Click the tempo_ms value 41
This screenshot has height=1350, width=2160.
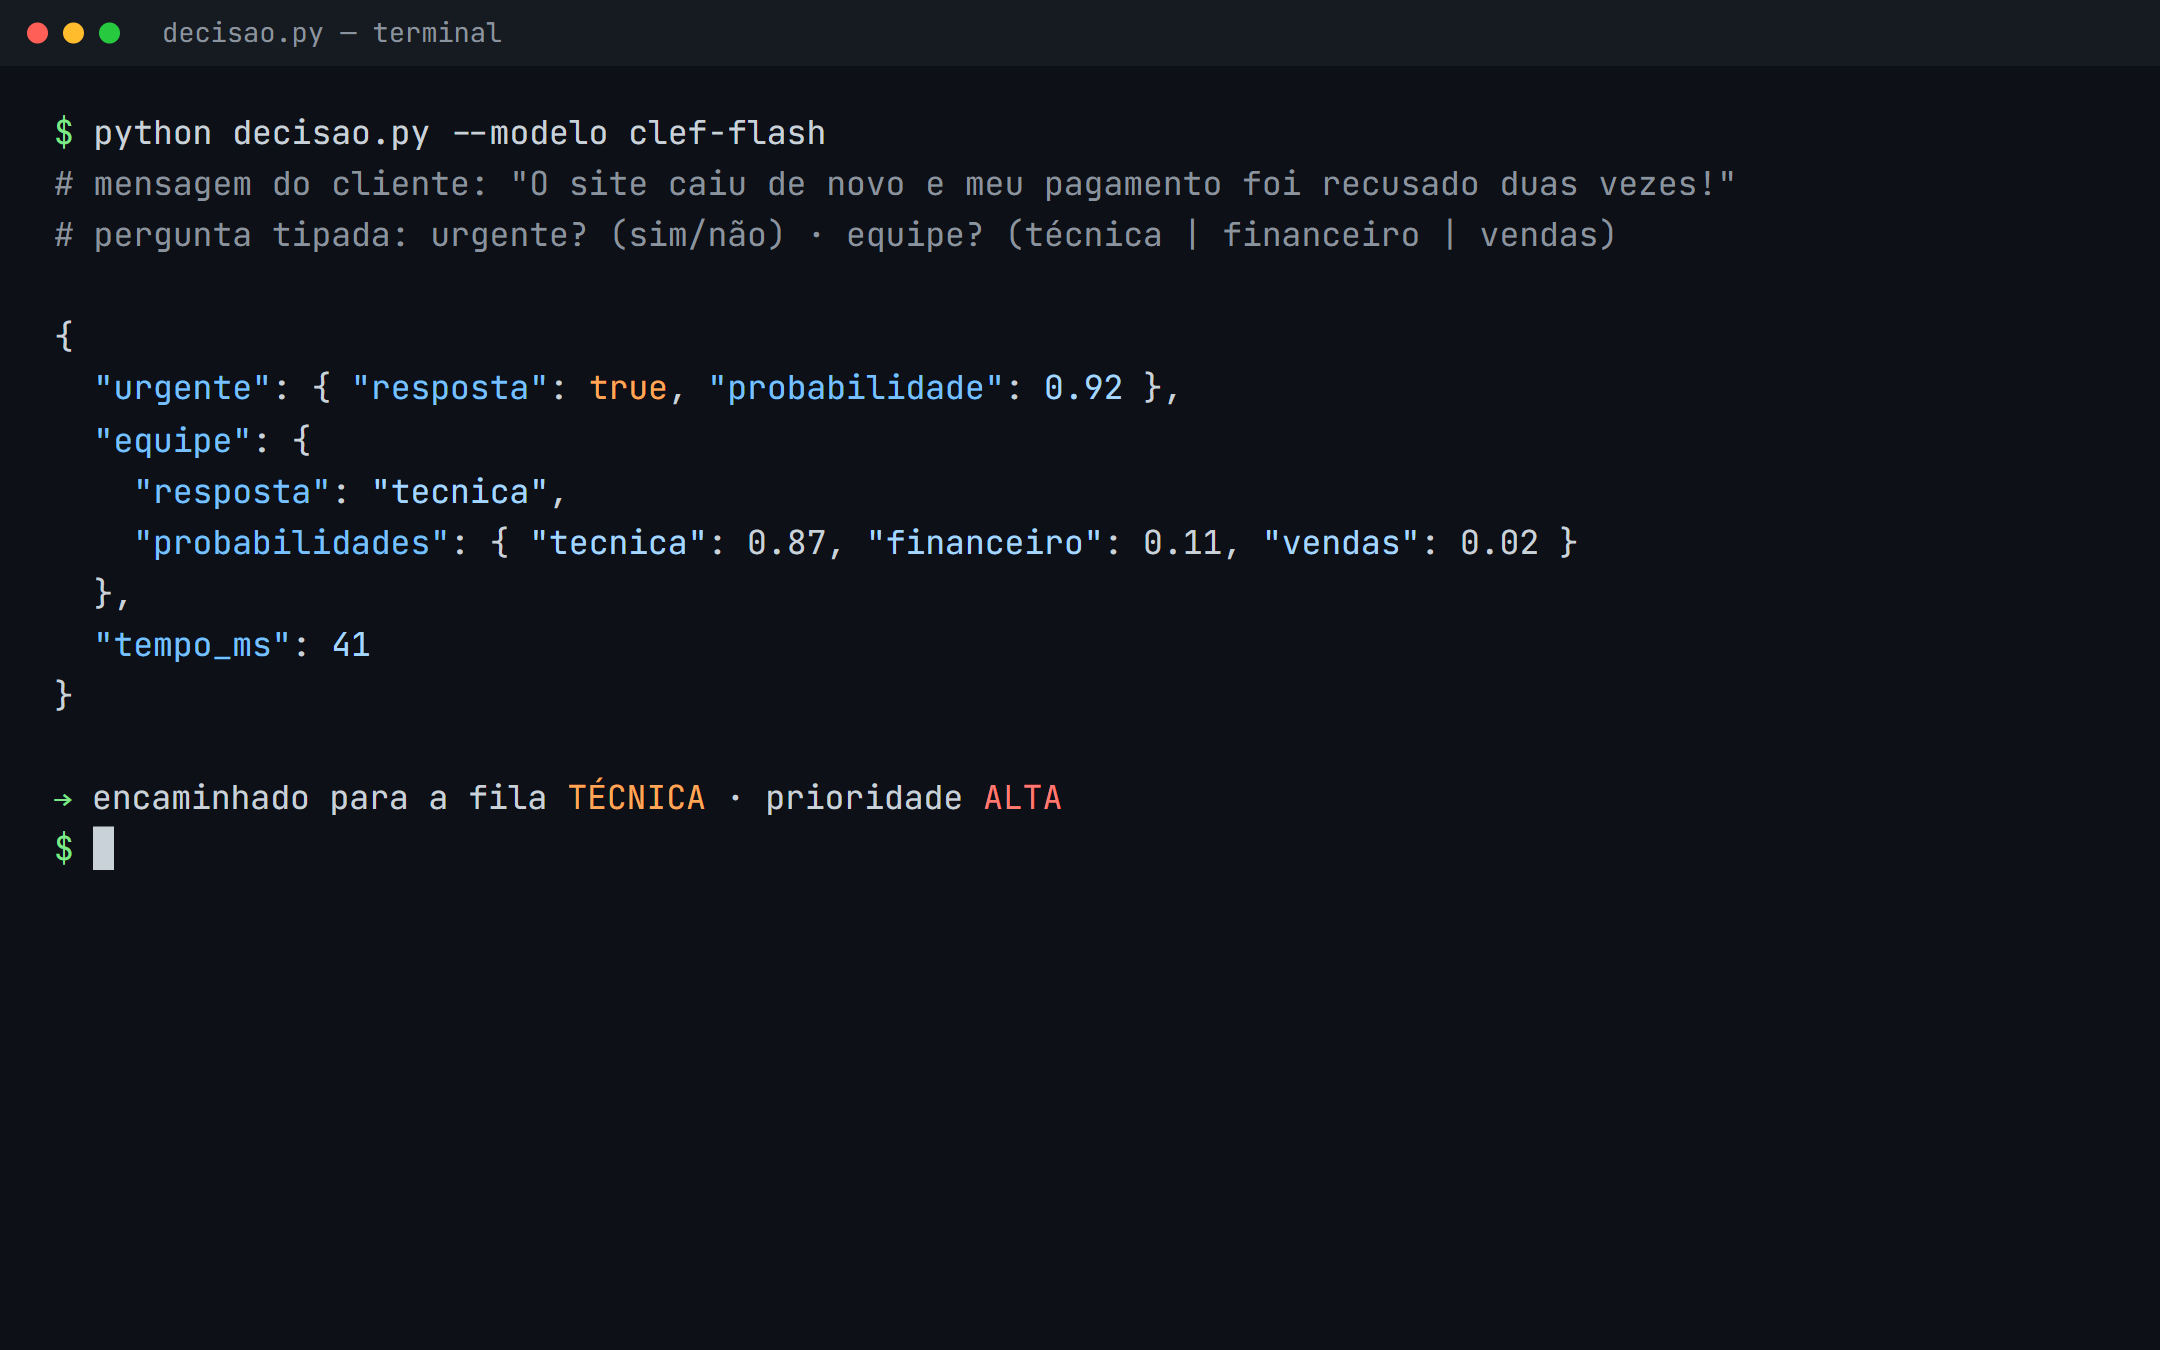point(351,645)
